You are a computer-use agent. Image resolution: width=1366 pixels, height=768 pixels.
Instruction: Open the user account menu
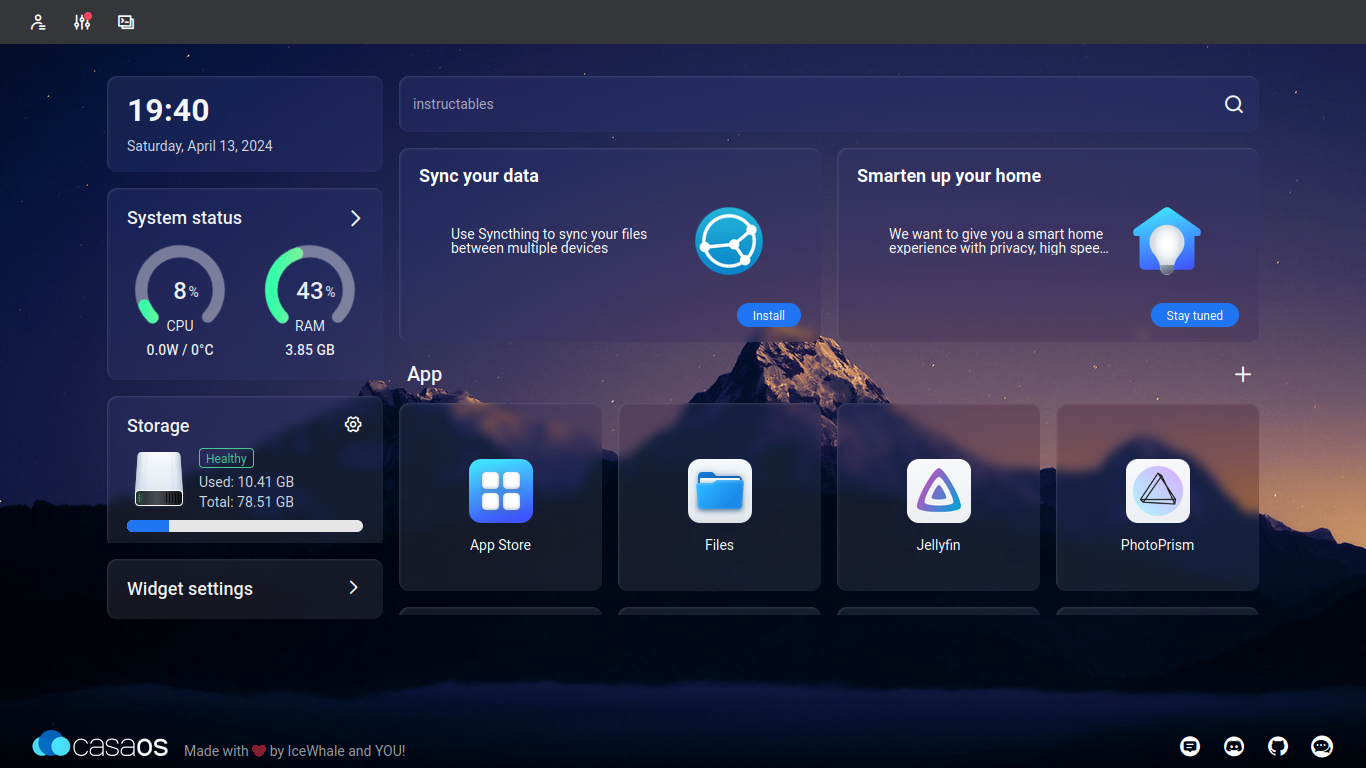(38, 22)
